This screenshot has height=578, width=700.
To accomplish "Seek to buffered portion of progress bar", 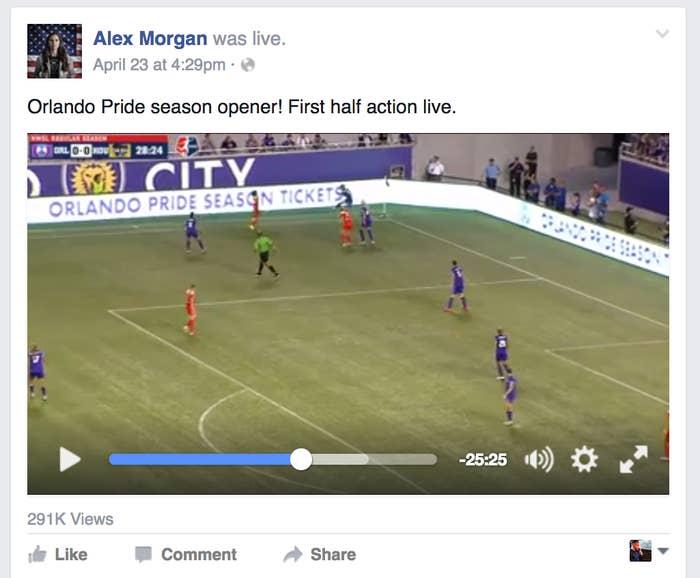I will click(340, 459).
